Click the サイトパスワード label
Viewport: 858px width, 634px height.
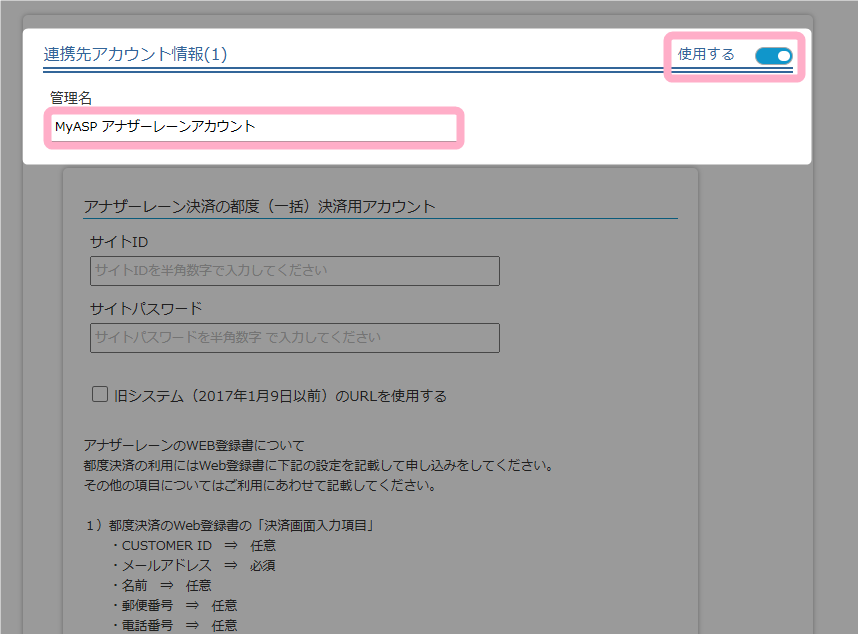tap(146, 308)
